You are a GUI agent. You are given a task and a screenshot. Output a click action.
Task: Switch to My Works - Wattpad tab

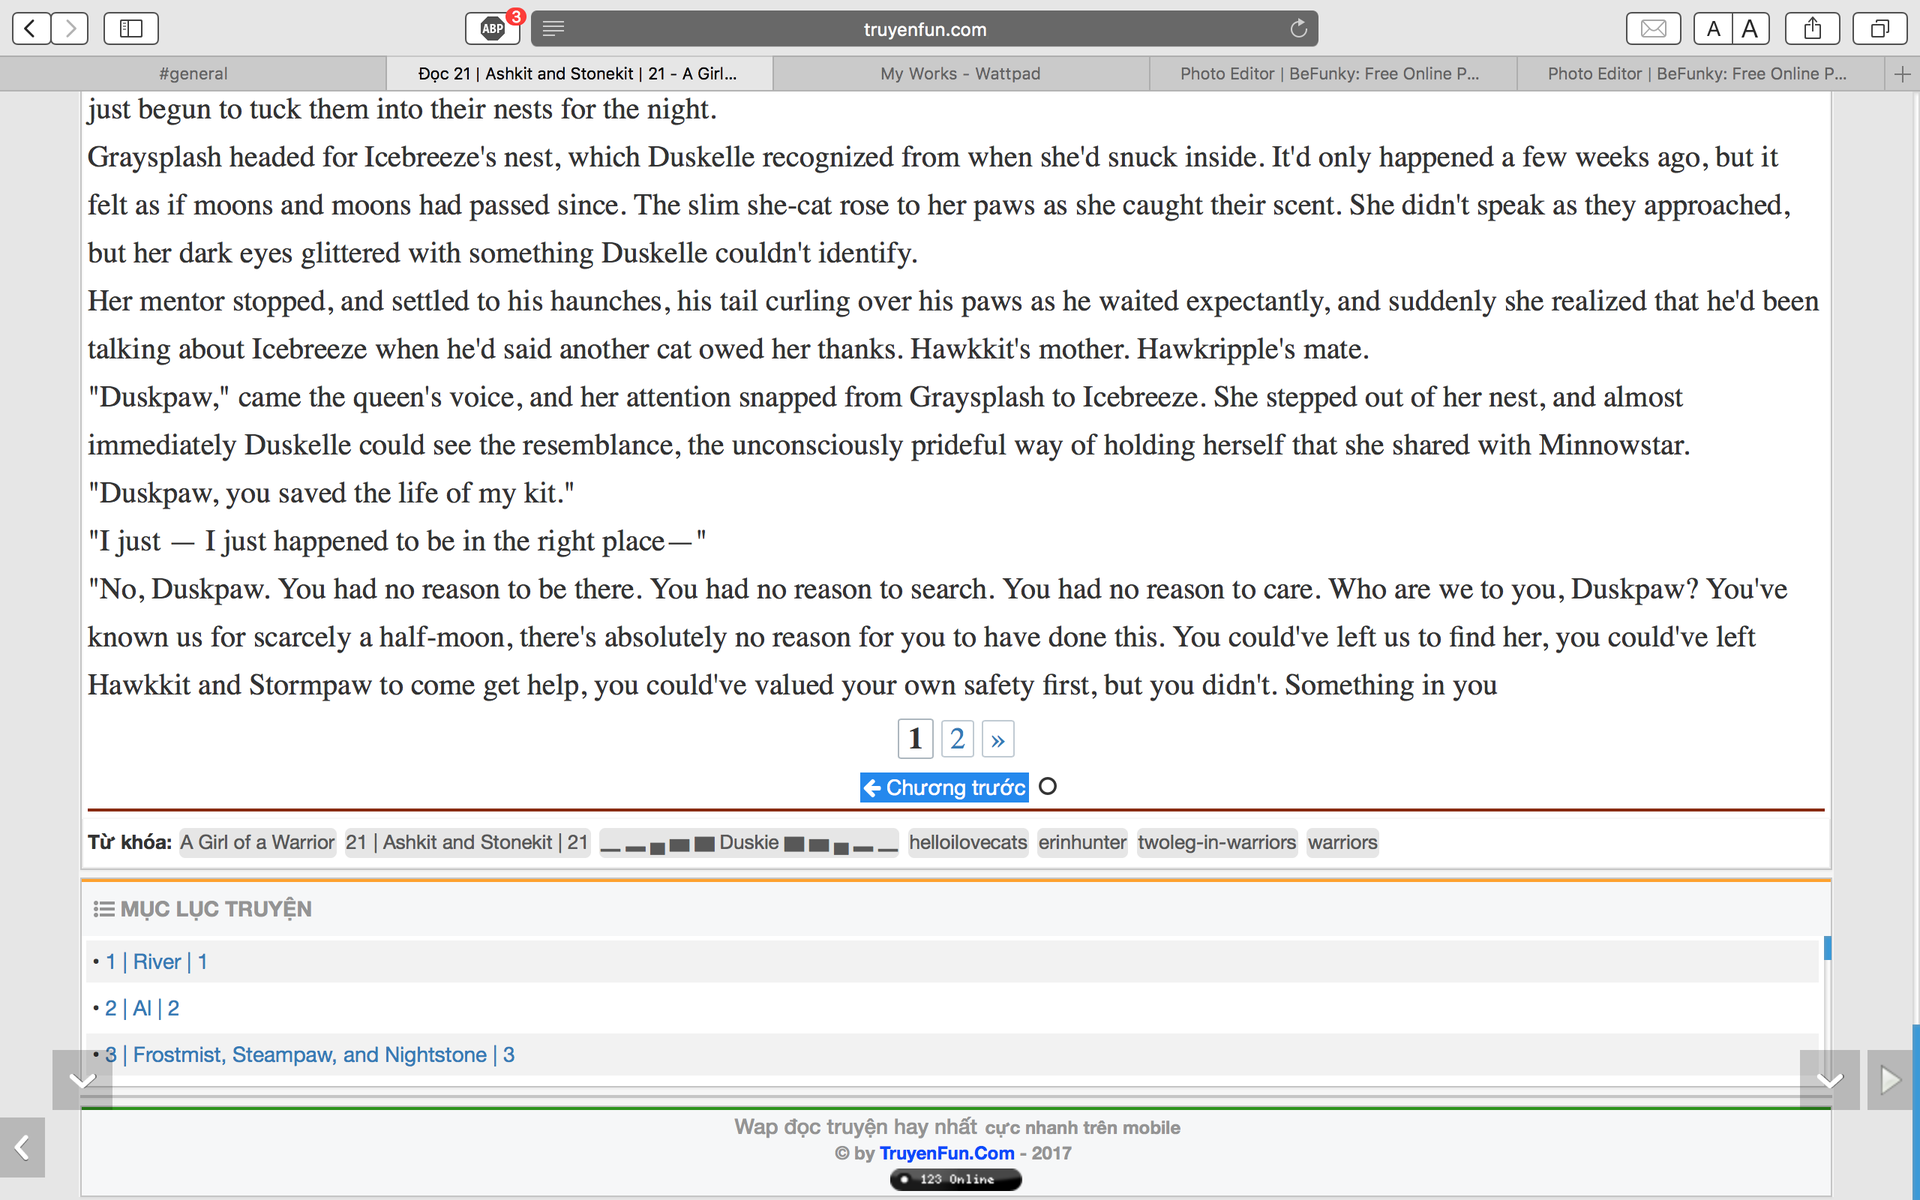(961, 74)
